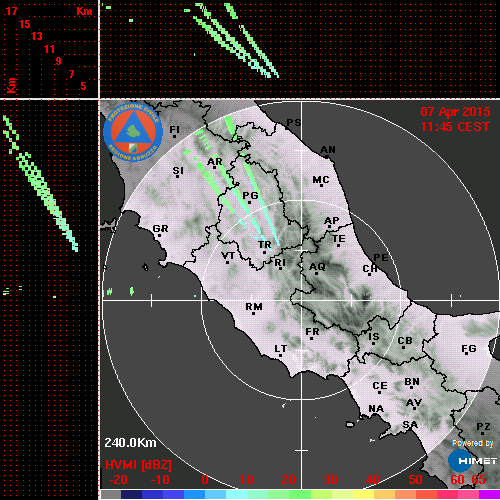Click the 9 altitude label
This screenshot has width=500, height=500.
59,61
